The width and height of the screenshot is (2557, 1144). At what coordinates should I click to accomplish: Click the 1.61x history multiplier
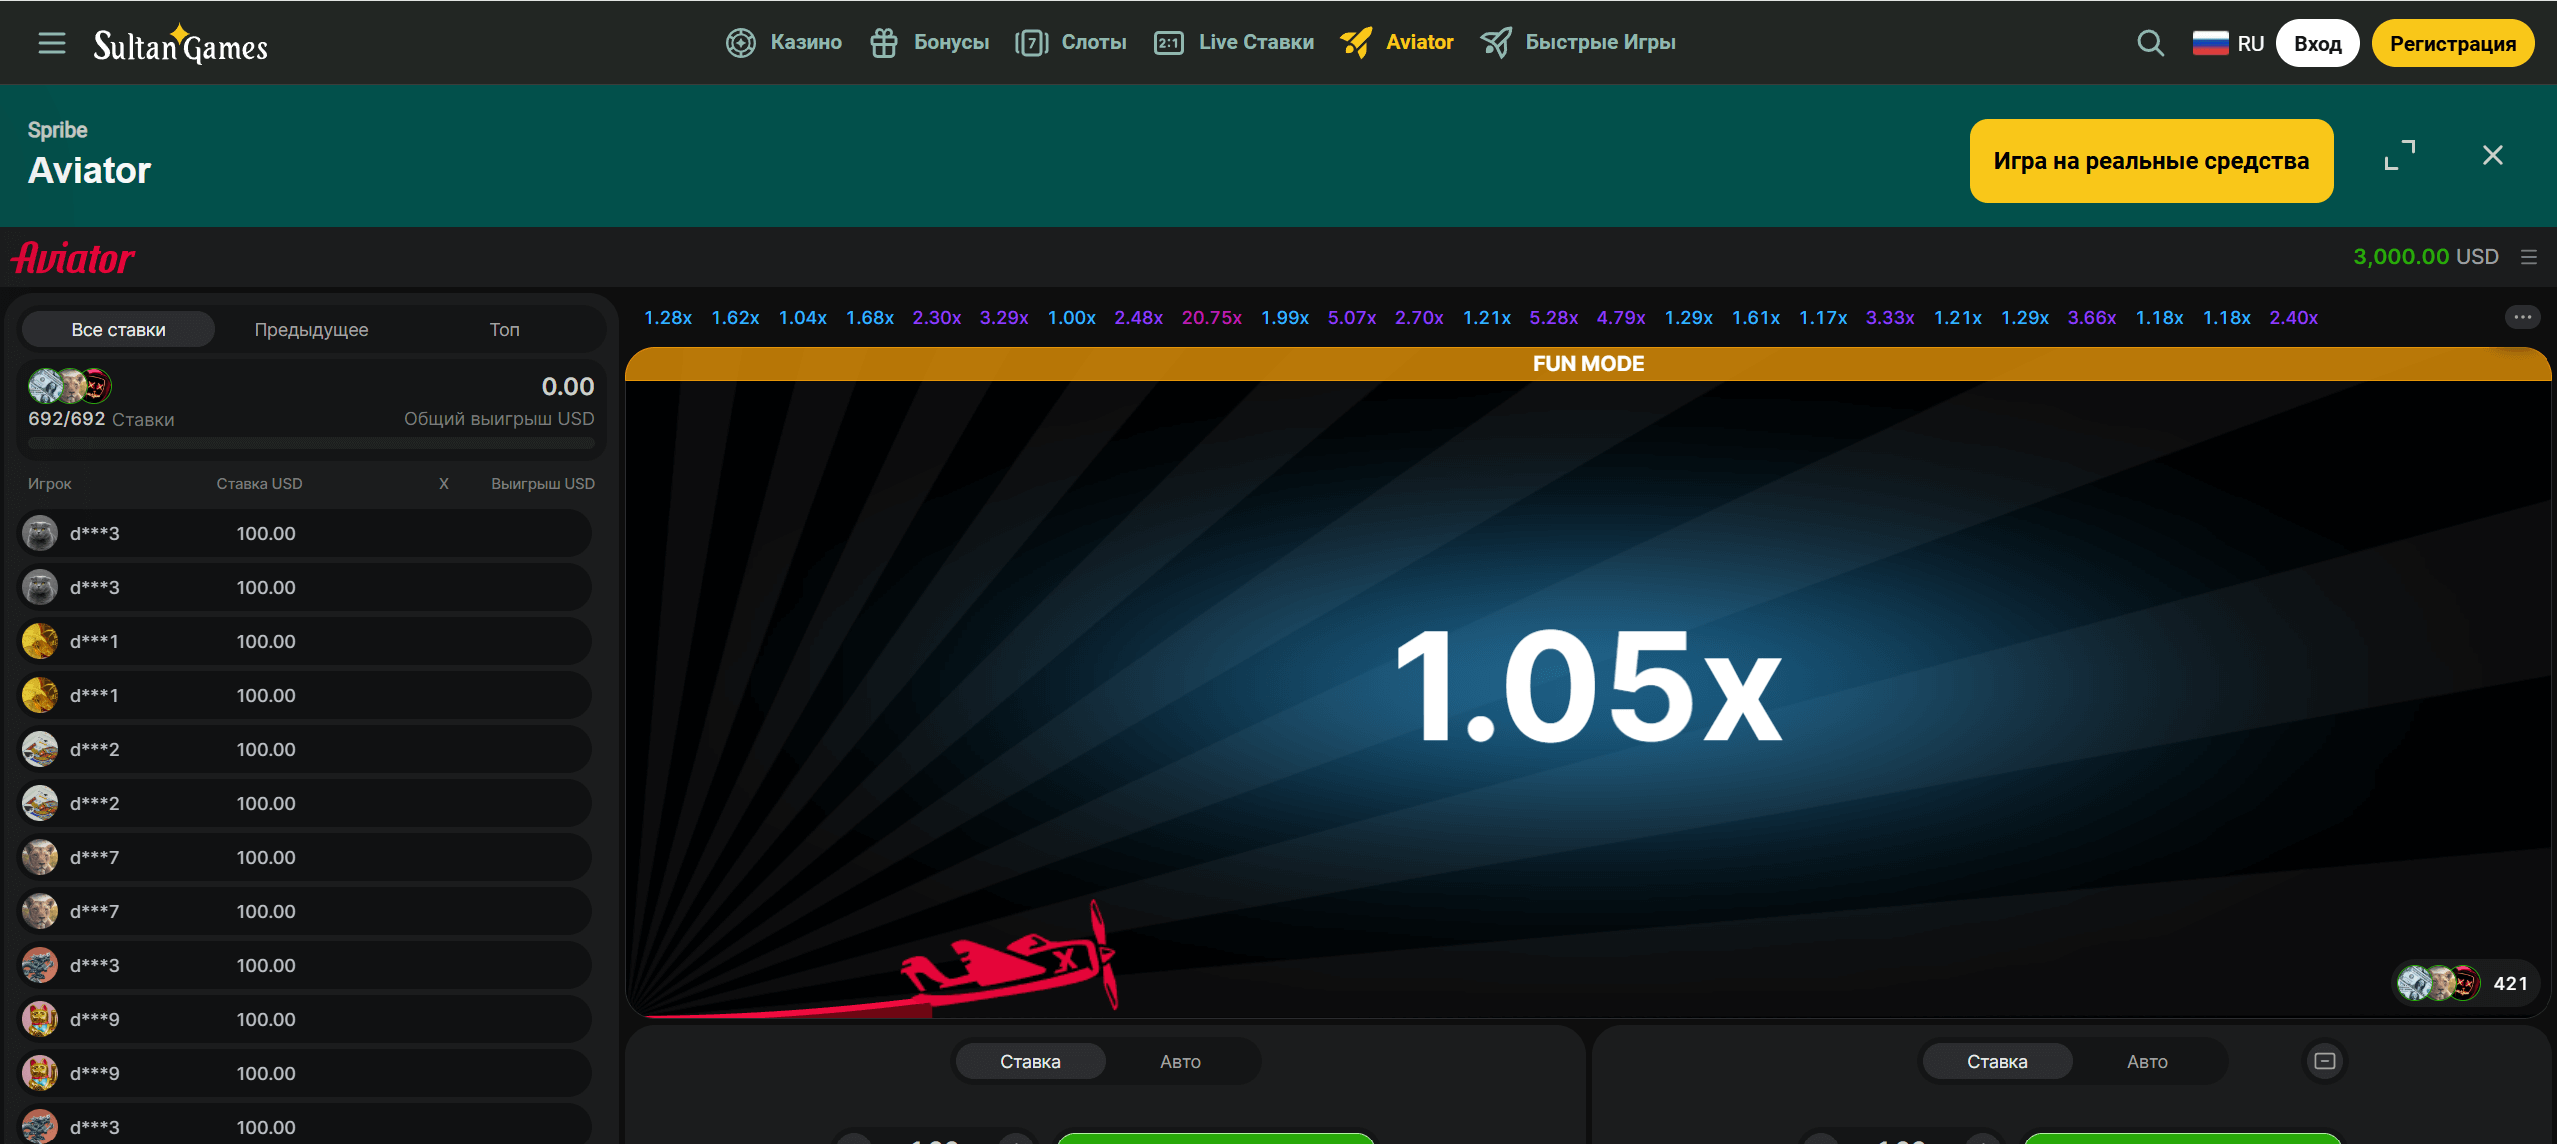point(1756,318)
